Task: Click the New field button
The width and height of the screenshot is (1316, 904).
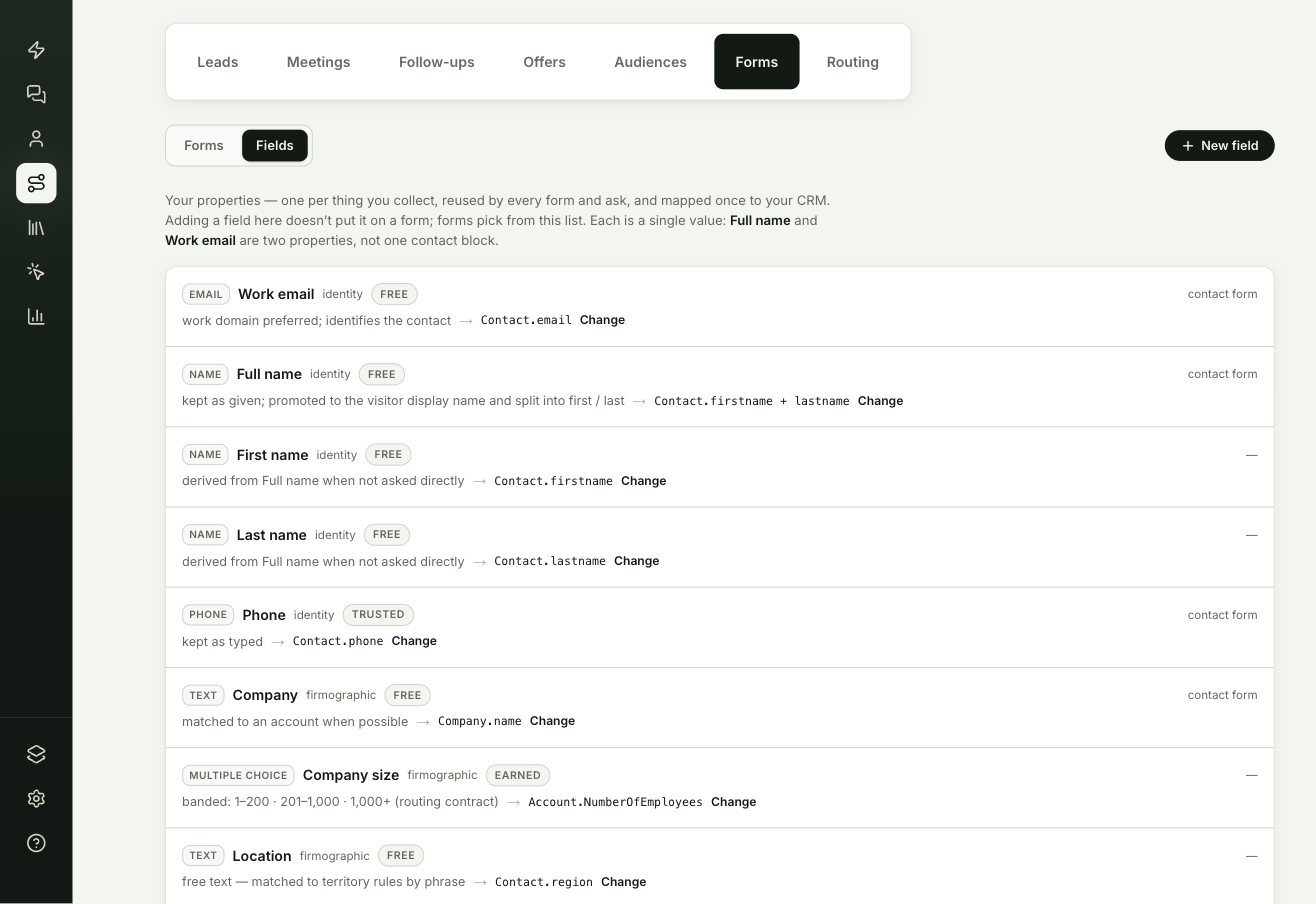Action: 1219,146
